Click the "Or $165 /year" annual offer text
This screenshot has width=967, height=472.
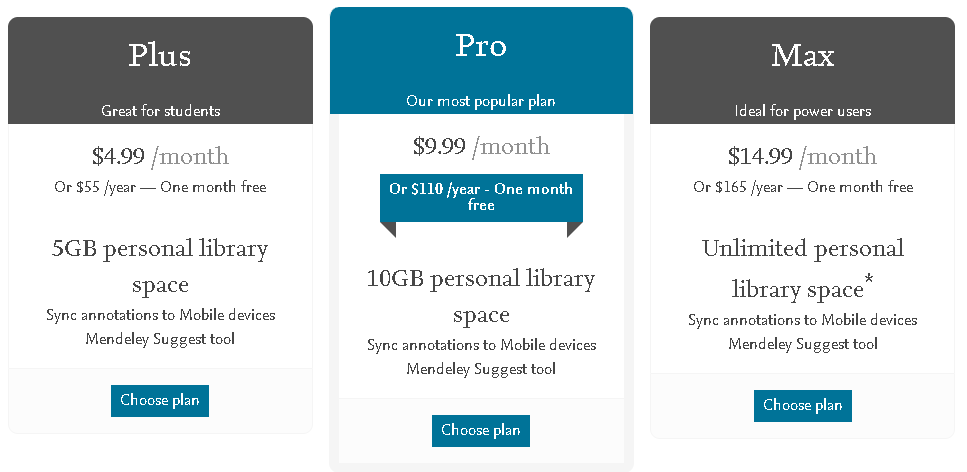point(803,187)
